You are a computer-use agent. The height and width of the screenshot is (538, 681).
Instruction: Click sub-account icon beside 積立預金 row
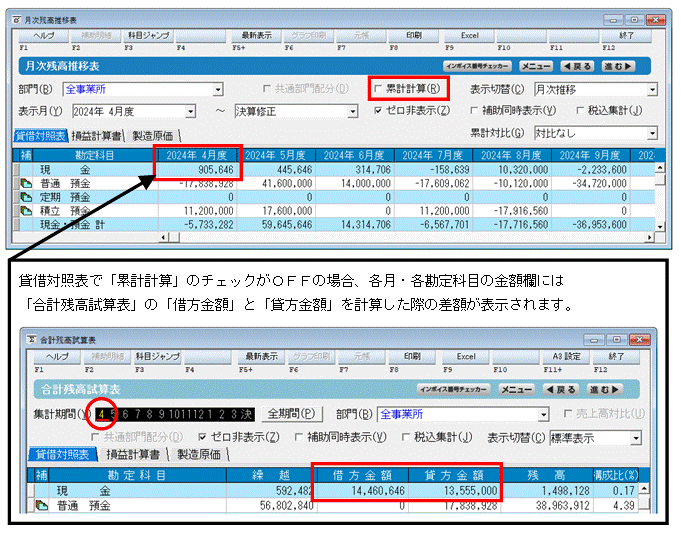(x=26, y=211)
